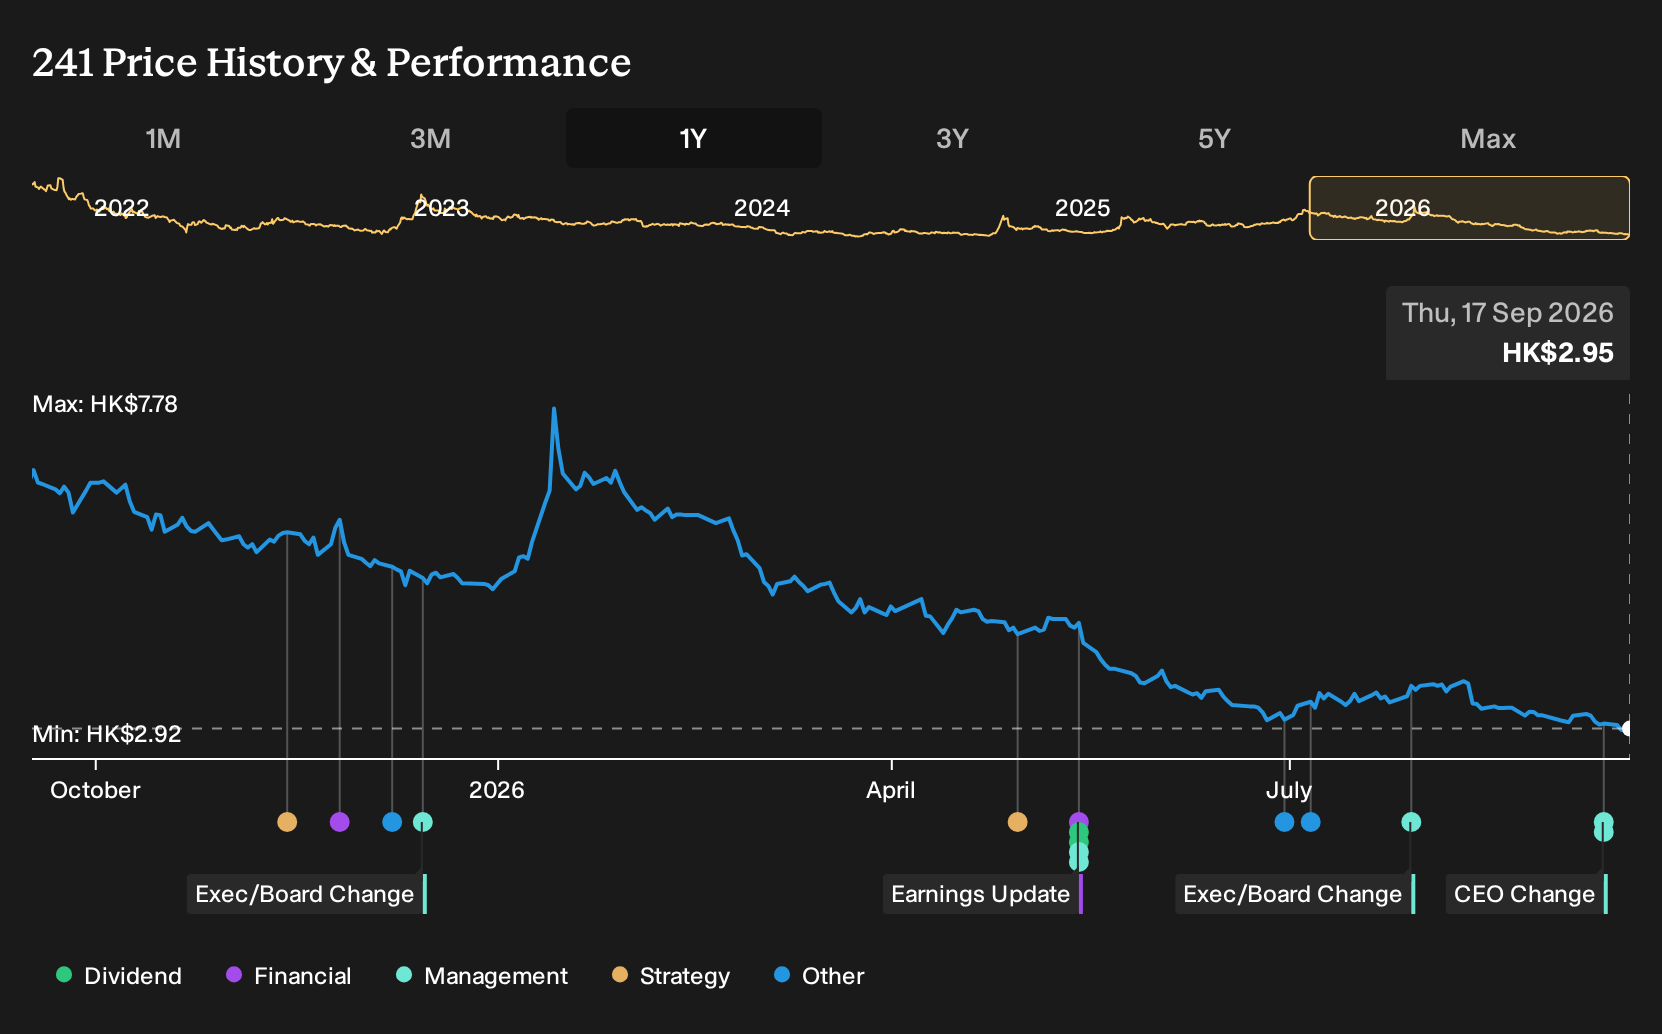Switch to the 3M time range tab
1662x1034 pixels.
(430, 139)
